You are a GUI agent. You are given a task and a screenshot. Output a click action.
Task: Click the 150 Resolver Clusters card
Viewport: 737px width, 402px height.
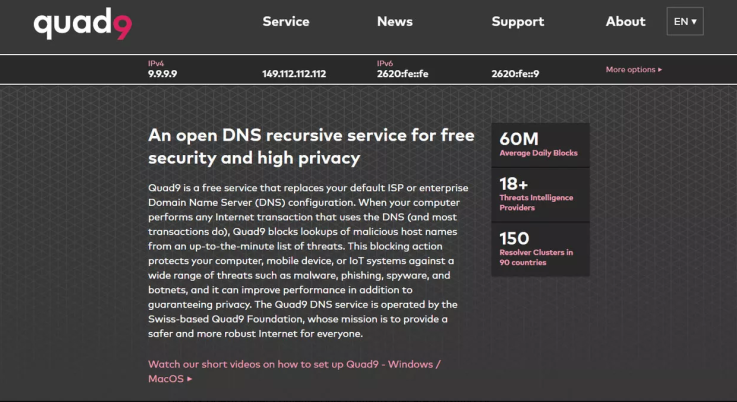pyautogui.click(x=540, y=250)
